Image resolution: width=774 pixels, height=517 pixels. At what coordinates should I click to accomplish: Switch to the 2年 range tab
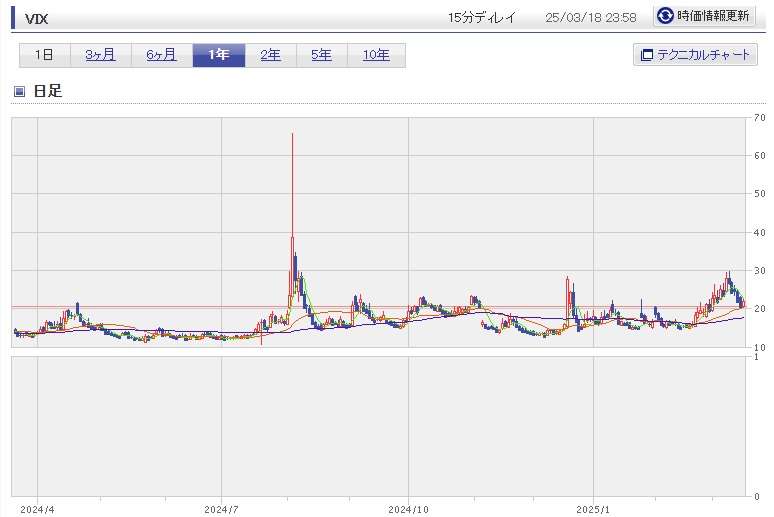click(271, 55)
